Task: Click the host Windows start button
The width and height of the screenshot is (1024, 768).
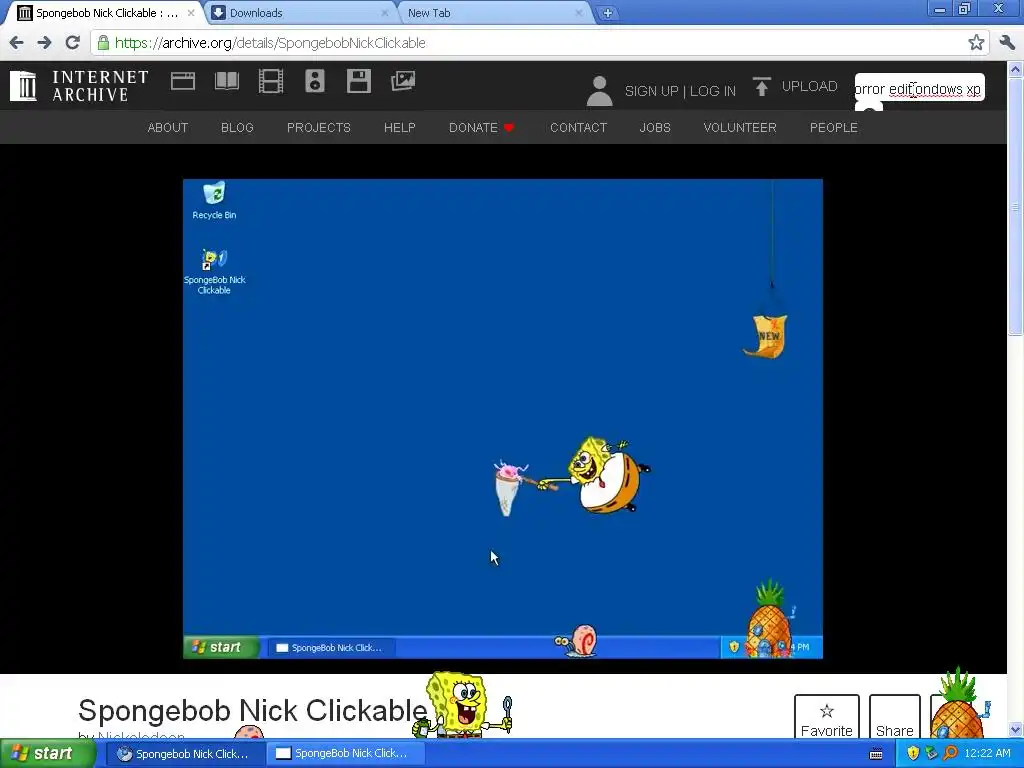Action: pos(47,753)
